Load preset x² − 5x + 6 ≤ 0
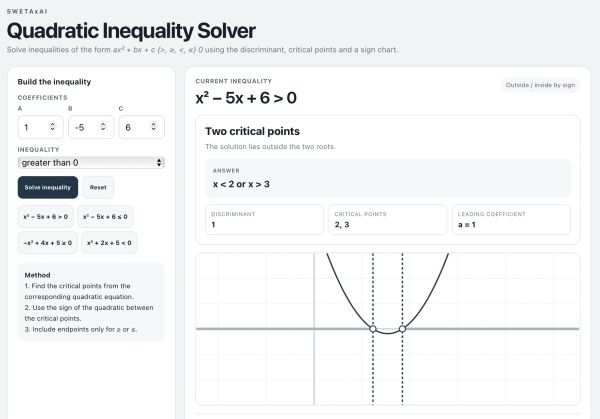The height and width of the screenshot is (419, 600). coord(105,217)
